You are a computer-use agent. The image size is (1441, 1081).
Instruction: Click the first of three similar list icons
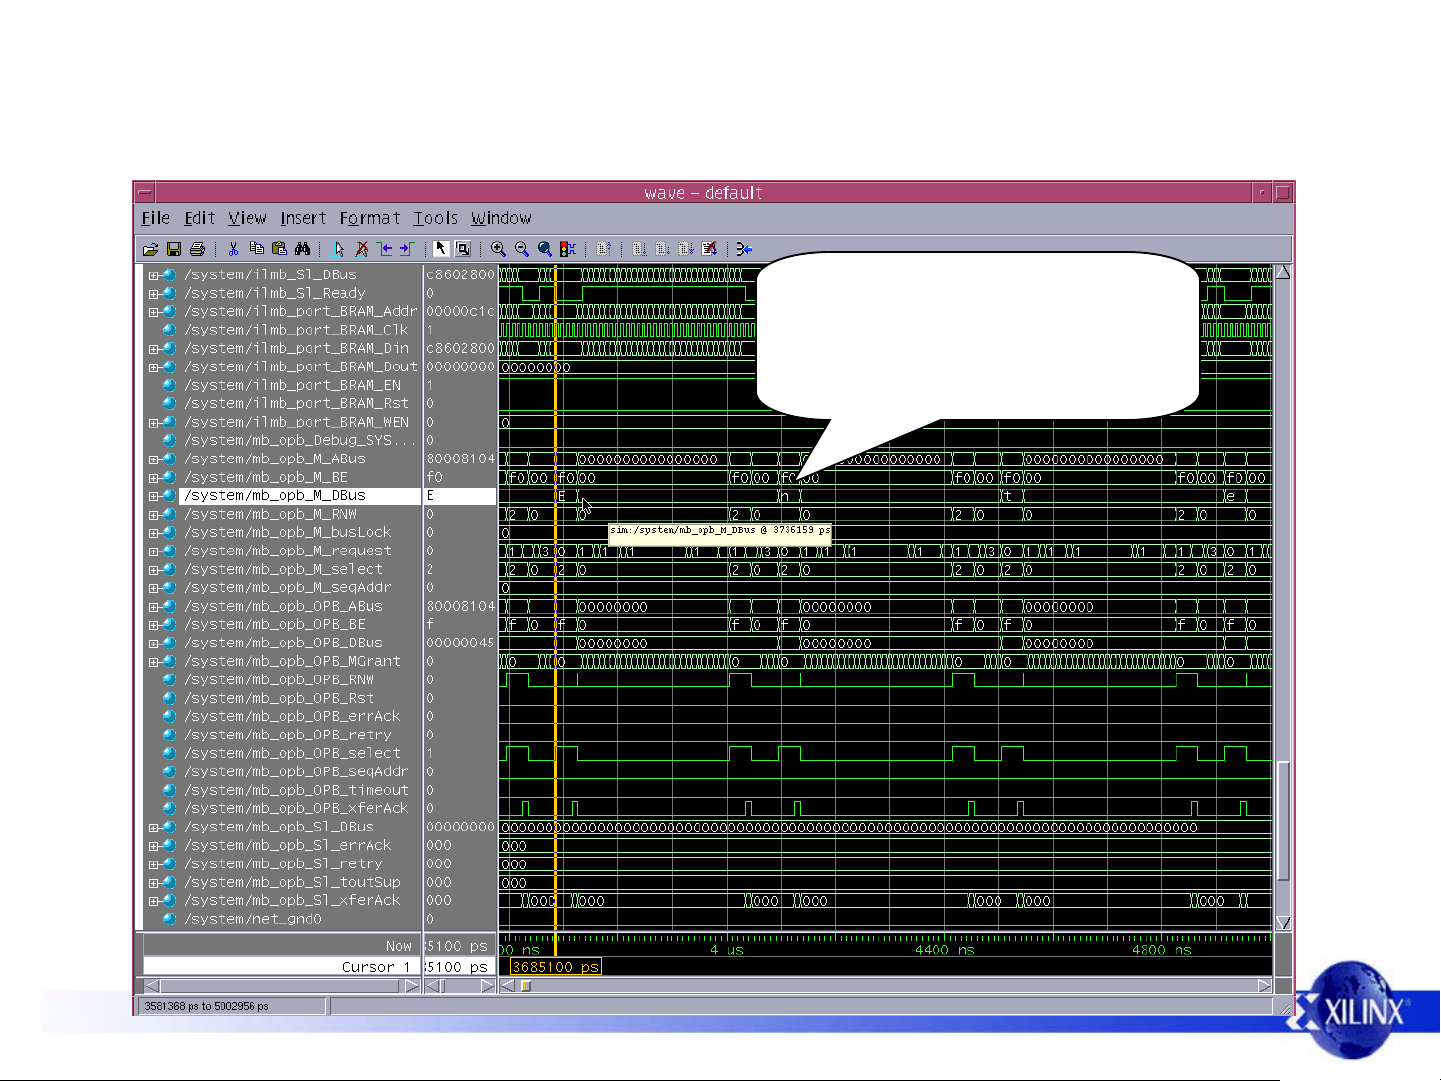point(639,249)
